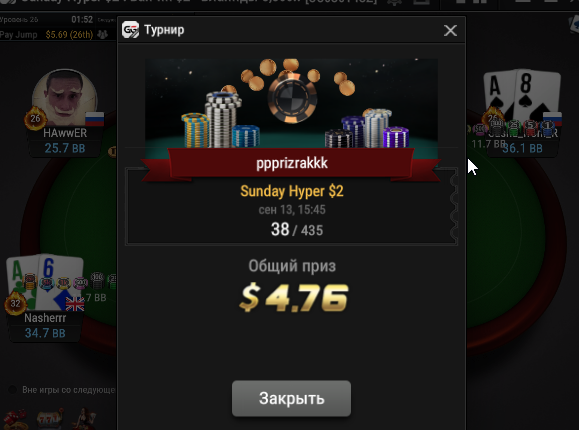
Task: Click the 38 / 435 finishing place
Action: click(x=297, y=229)
